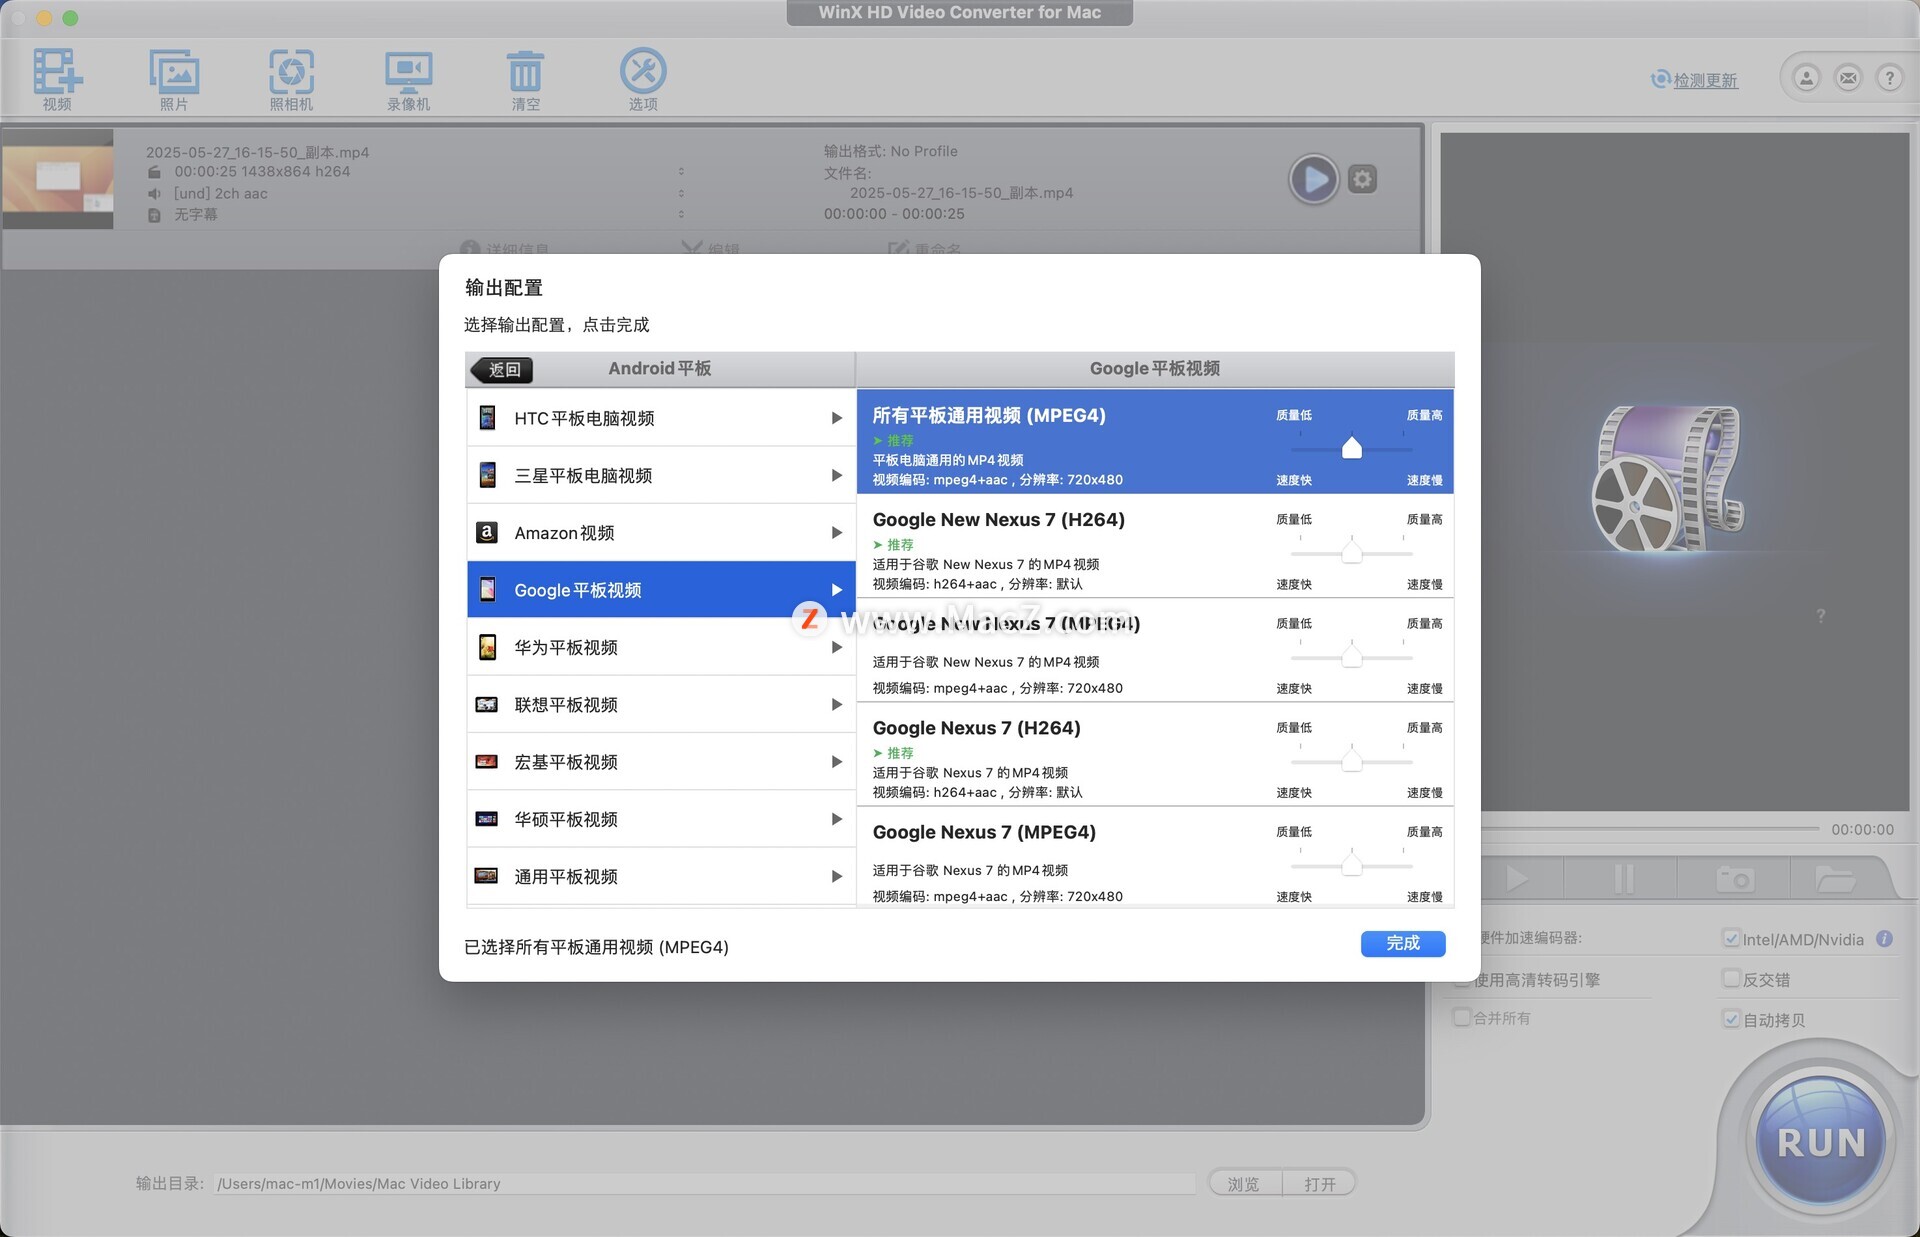
Task: Select 联想平板视频 category label
Action: coord(566,704)
